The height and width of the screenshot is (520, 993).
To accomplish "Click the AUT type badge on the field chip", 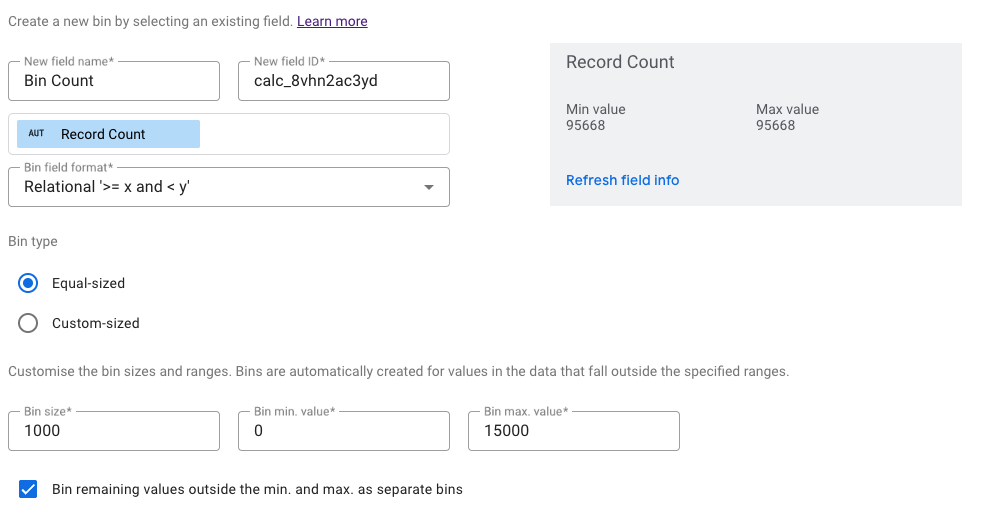I will [x=36, y=134].
